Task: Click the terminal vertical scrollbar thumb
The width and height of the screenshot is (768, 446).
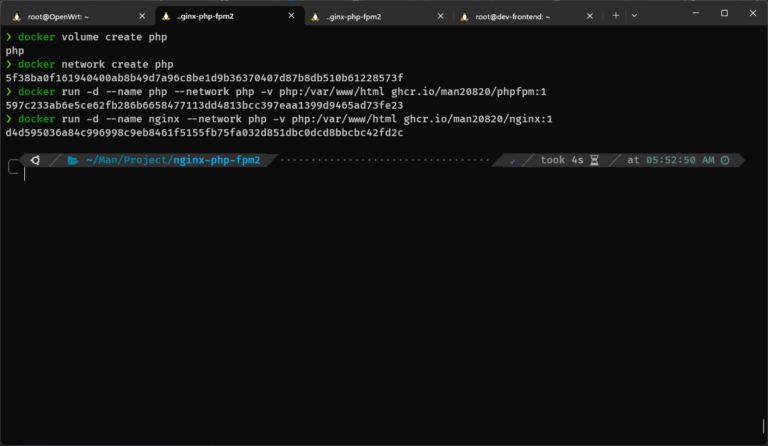Action: tap(764, 426)
